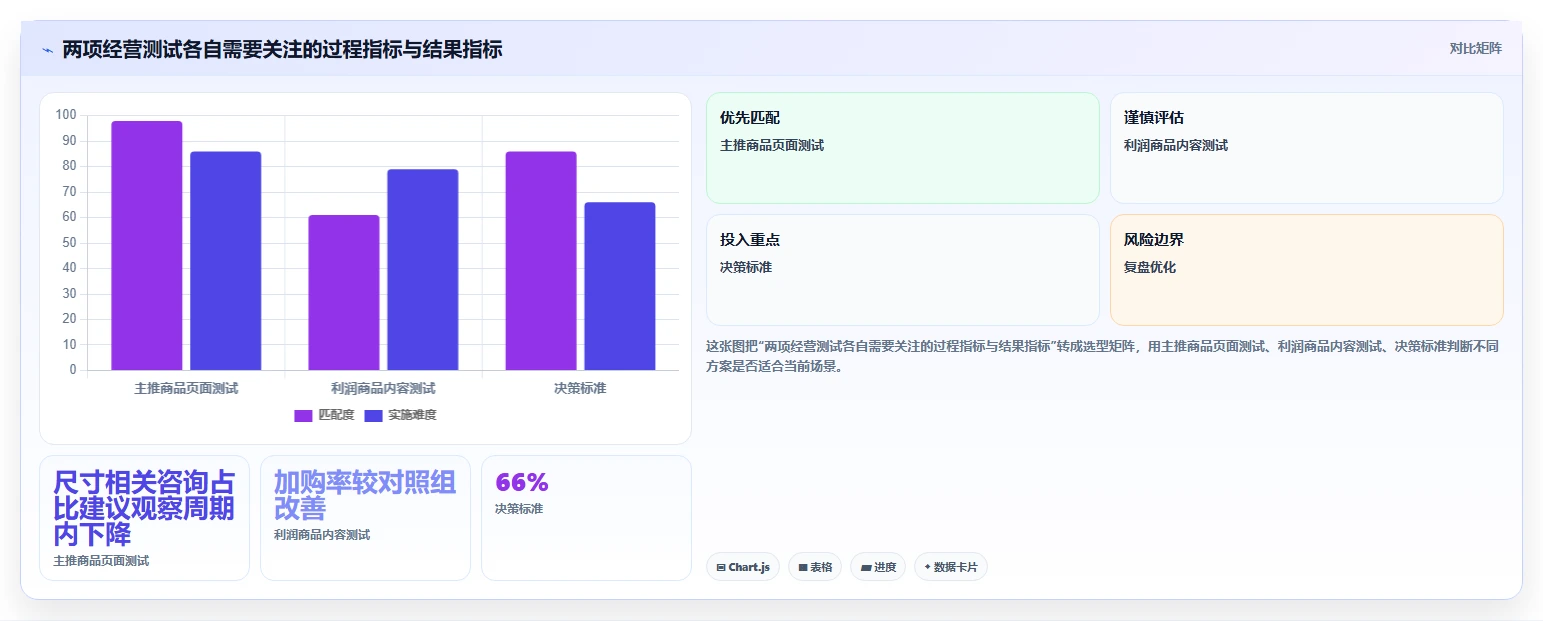Click the description paragraph starting 这张图把
This screenshot has width=1543, height=621.
[x=1102, y=356]
